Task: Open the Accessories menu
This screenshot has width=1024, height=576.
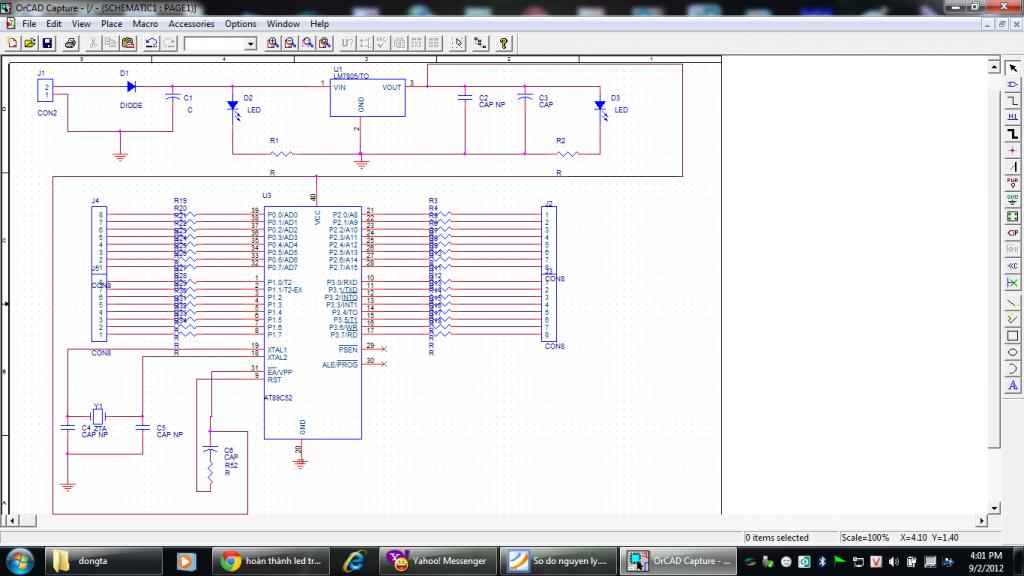Action: click(191, 23)
